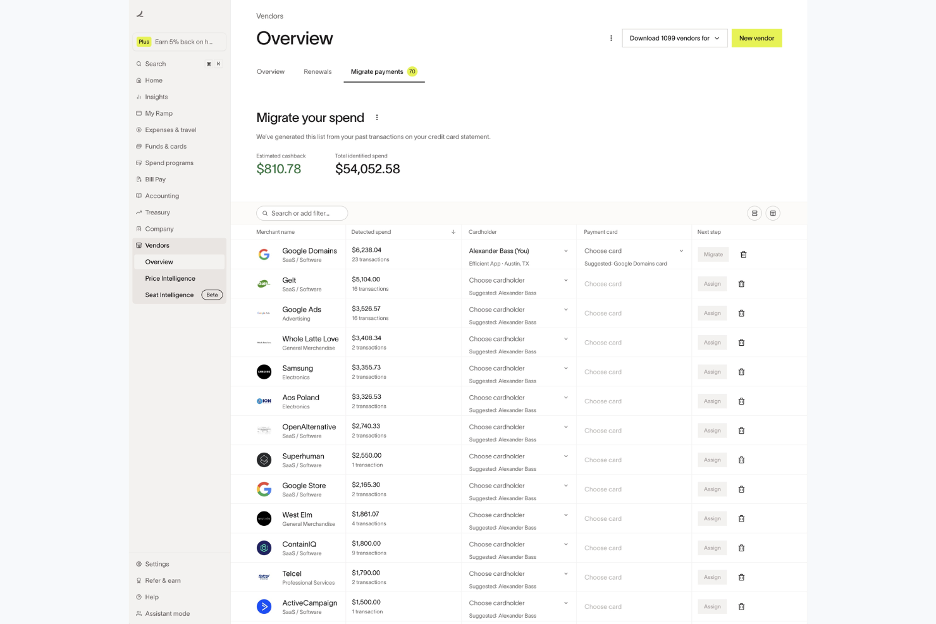Click the $810.78 estimated cashback value
The height and width of the screenshot is (624, 936).
[x=279, y=169]
